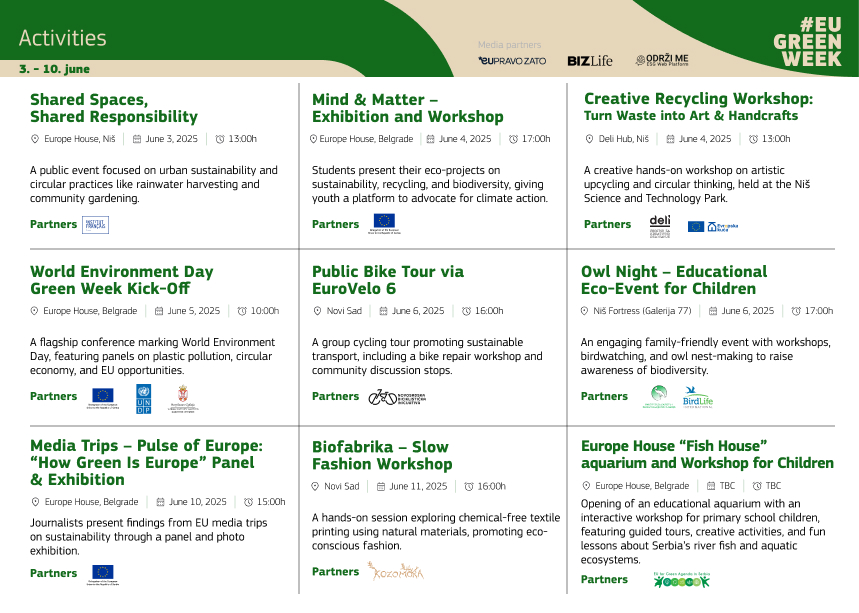Click the '3. – 10. june' date label
The height and width of the screenshot is (613, 859).
click(x=54, y=69)
